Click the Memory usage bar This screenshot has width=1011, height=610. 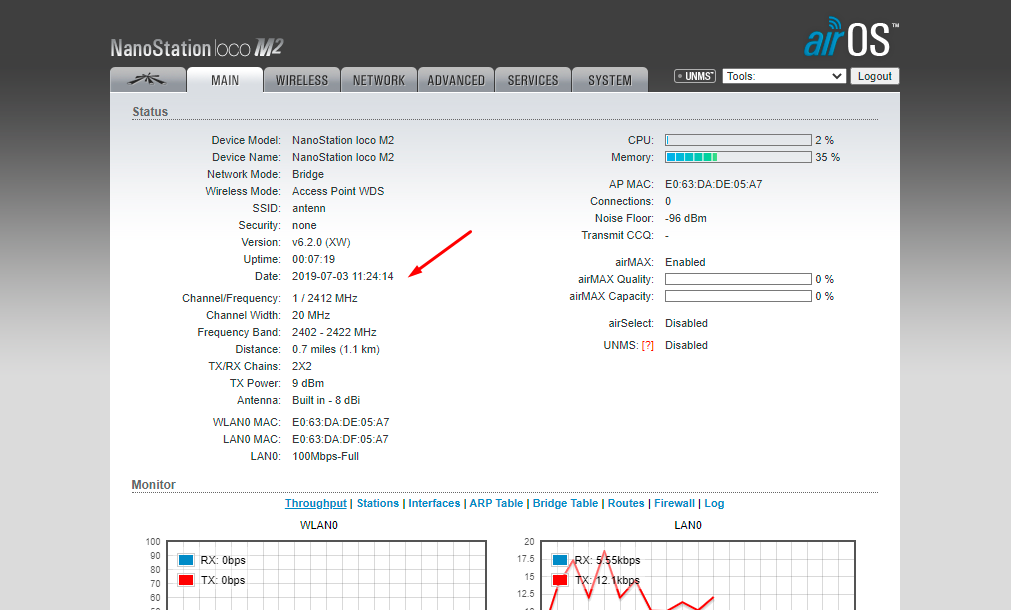pyautogui.click(x=738, y=157)
